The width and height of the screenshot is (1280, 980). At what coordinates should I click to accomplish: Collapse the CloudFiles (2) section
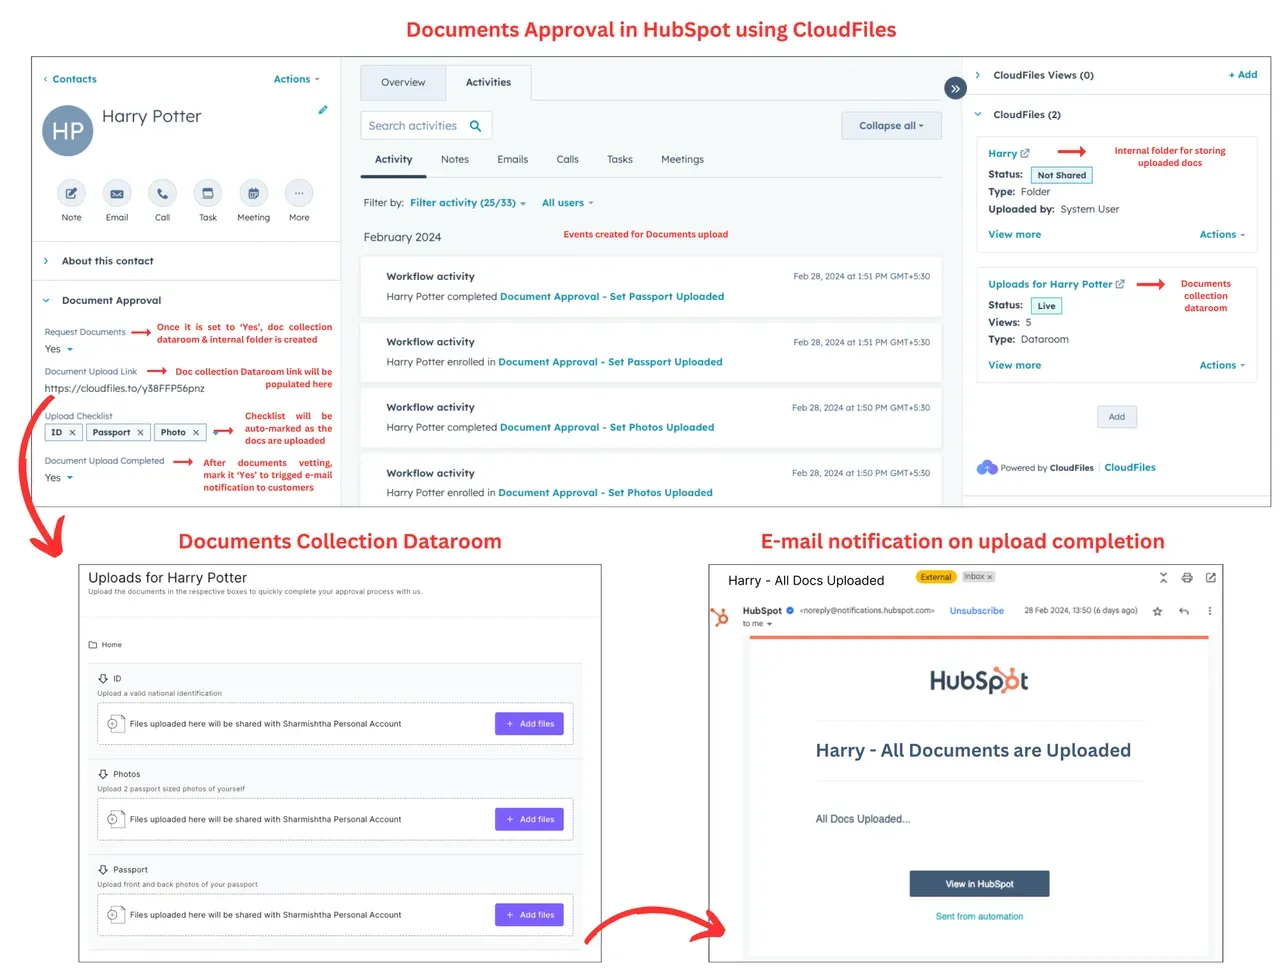pos(978,115)
